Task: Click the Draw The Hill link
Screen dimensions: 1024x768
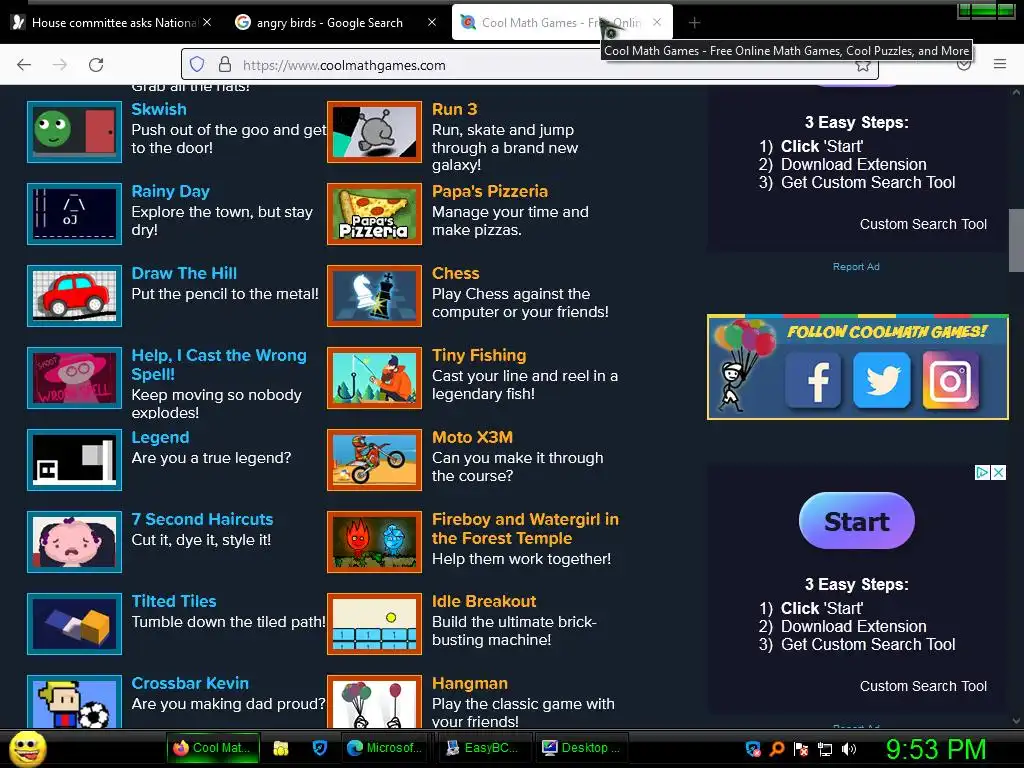Action: (184, 273)
